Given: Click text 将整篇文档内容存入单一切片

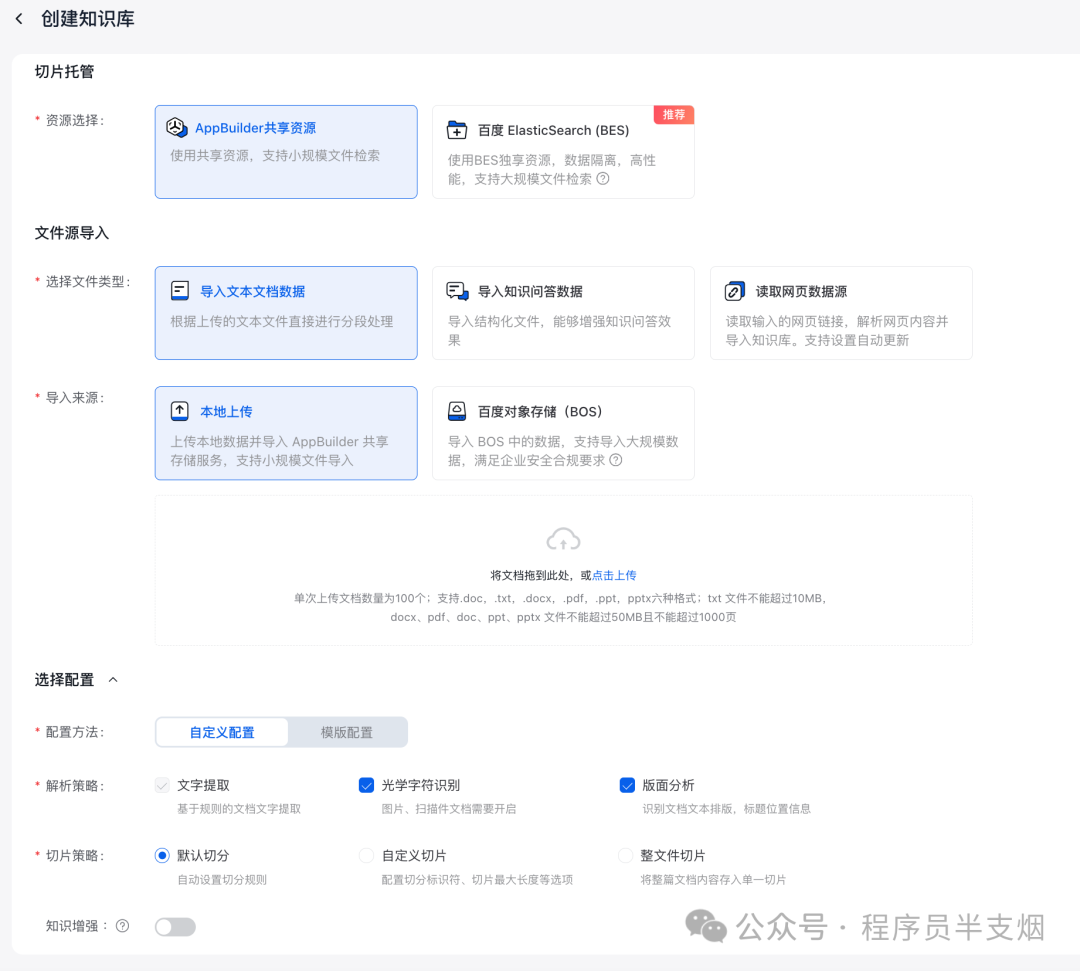Looking at the screenshot, I should point(714,879).
